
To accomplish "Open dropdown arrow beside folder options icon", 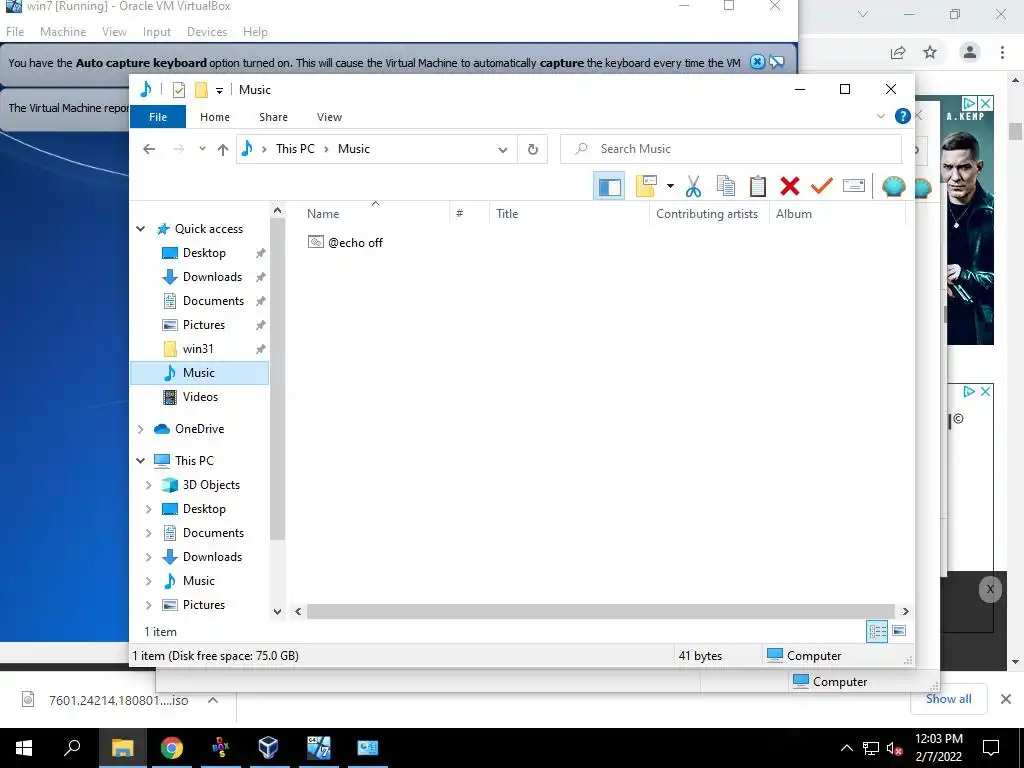I will click(670, 187).
